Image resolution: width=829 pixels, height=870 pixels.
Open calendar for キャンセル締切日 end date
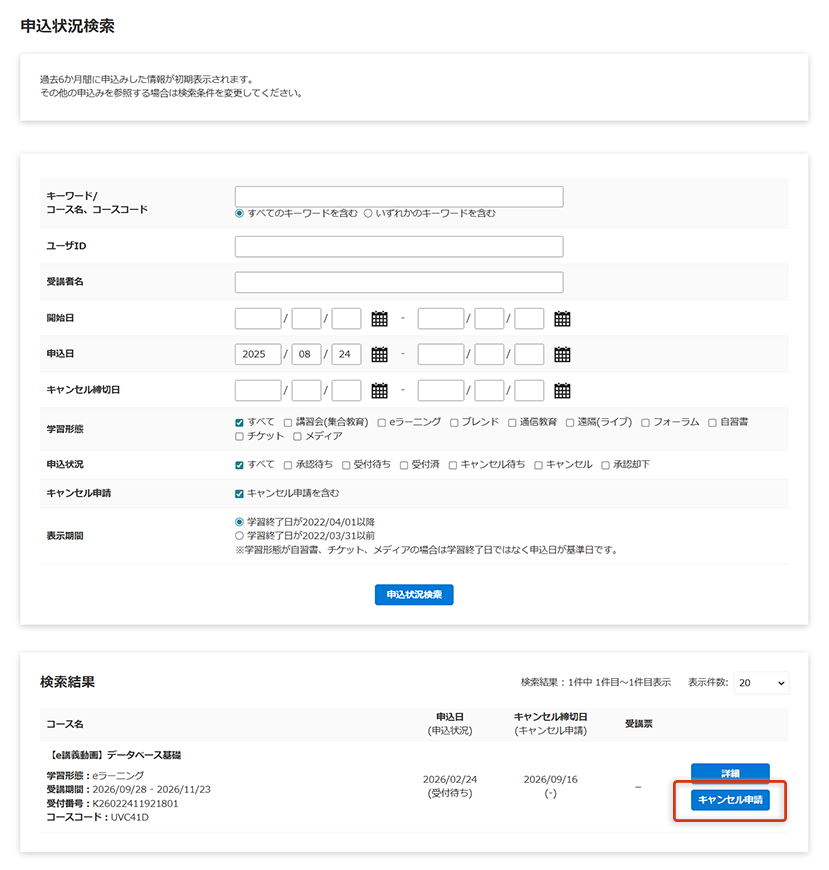coord(562,391)
